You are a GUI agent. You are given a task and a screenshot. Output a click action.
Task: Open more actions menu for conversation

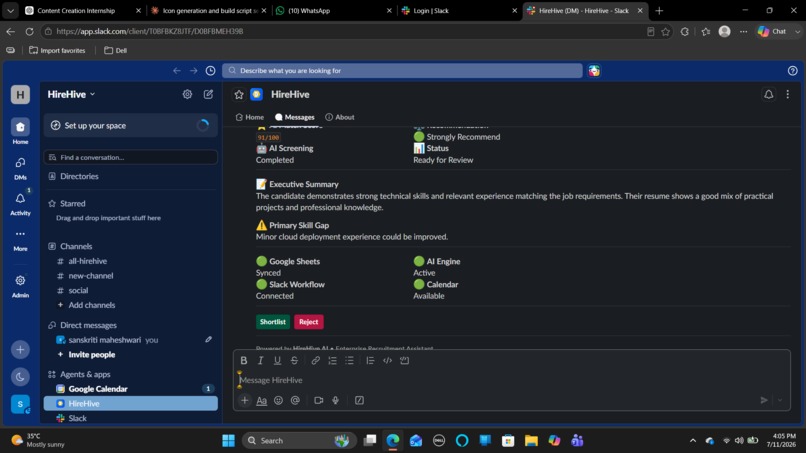(787, 95)
